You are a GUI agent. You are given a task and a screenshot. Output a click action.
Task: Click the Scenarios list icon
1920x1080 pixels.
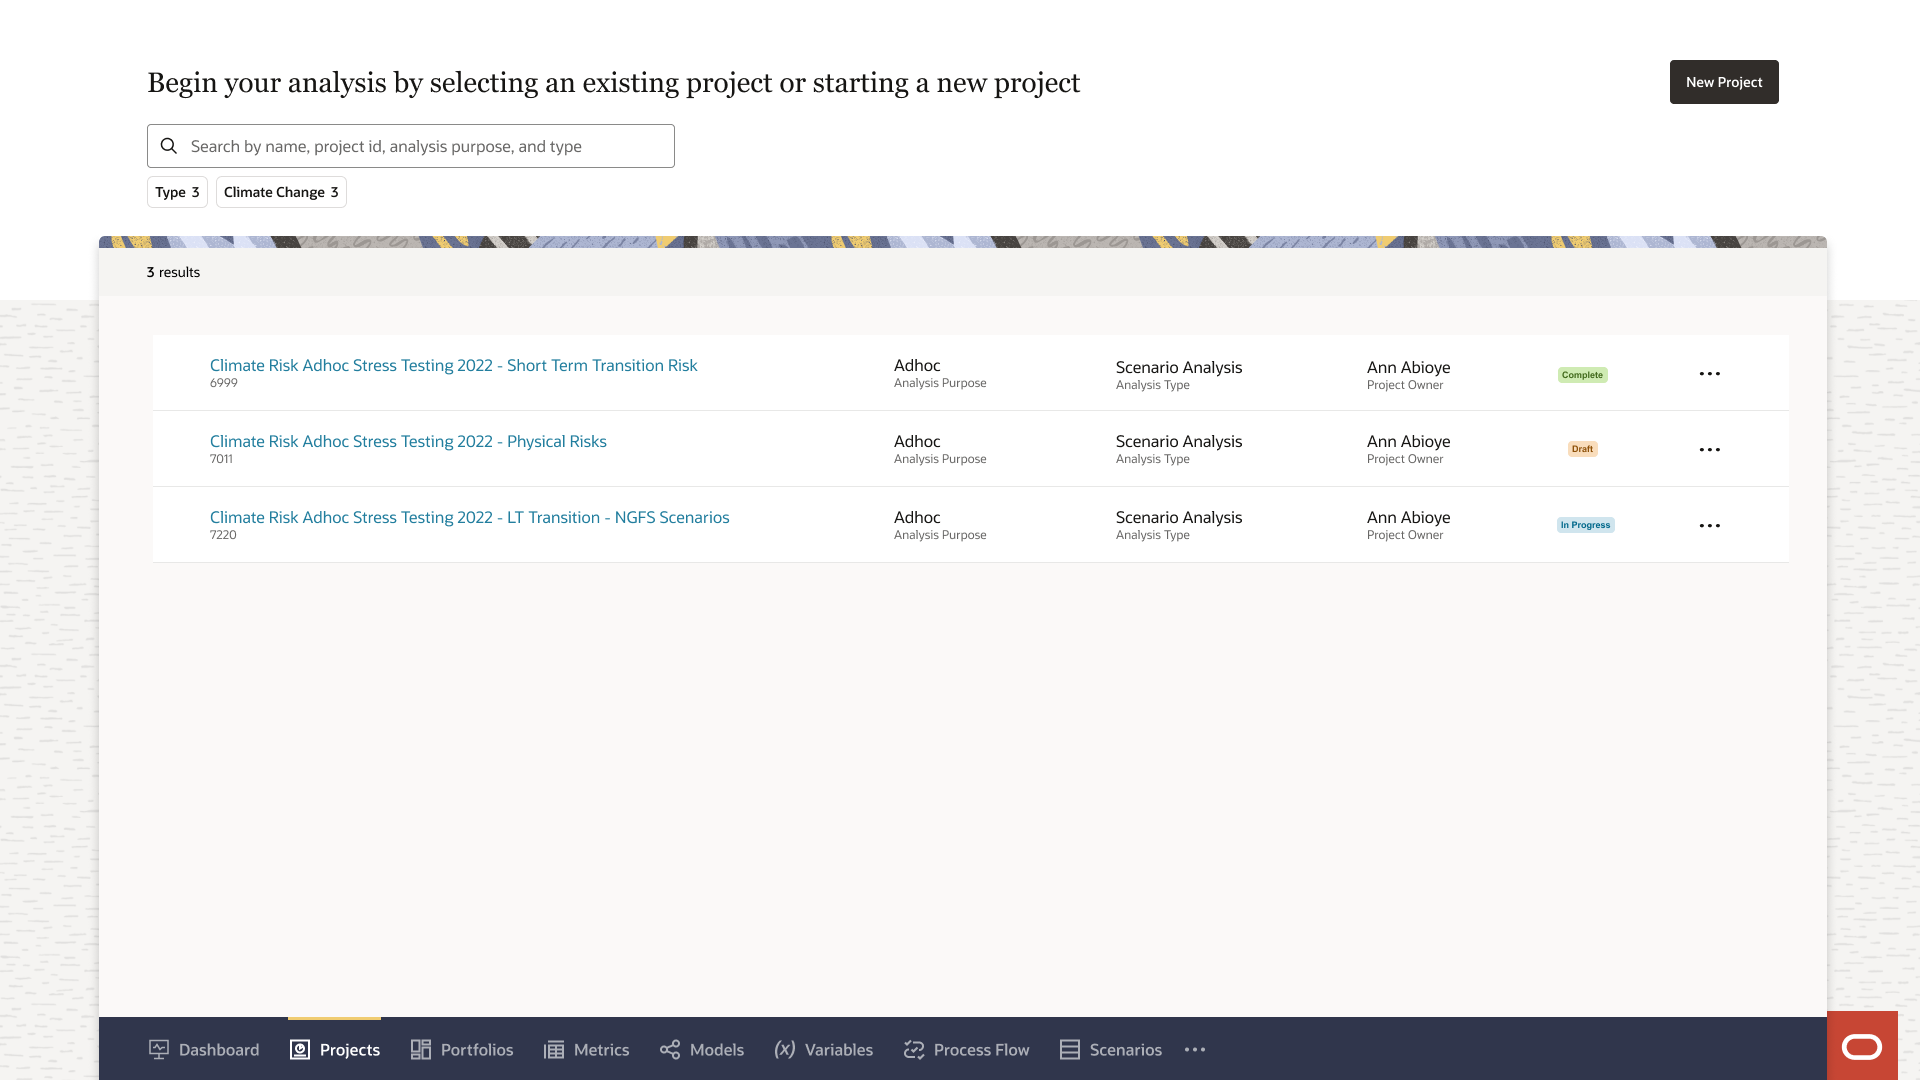click(x=1070, y=1049)
